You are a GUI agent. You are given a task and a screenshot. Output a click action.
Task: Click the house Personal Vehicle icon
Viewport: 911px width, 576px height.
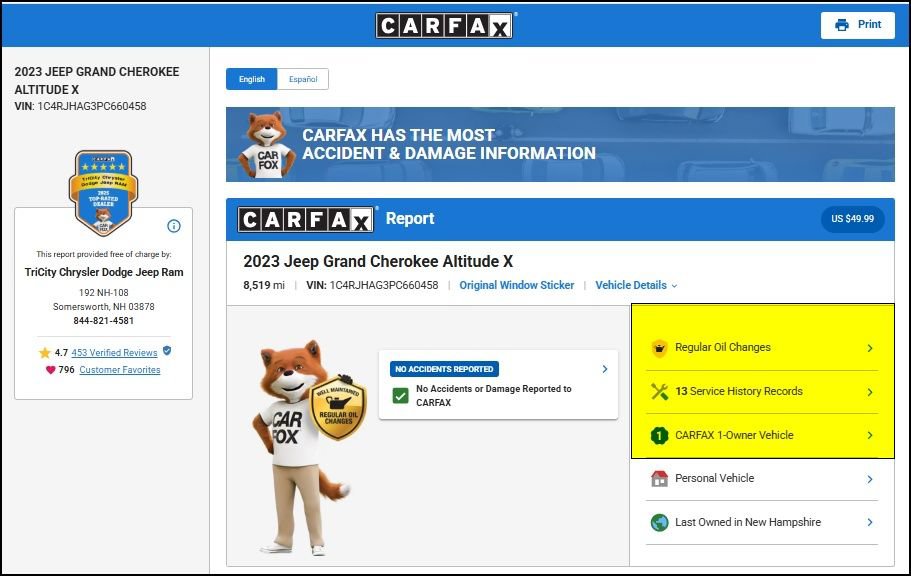659,478
